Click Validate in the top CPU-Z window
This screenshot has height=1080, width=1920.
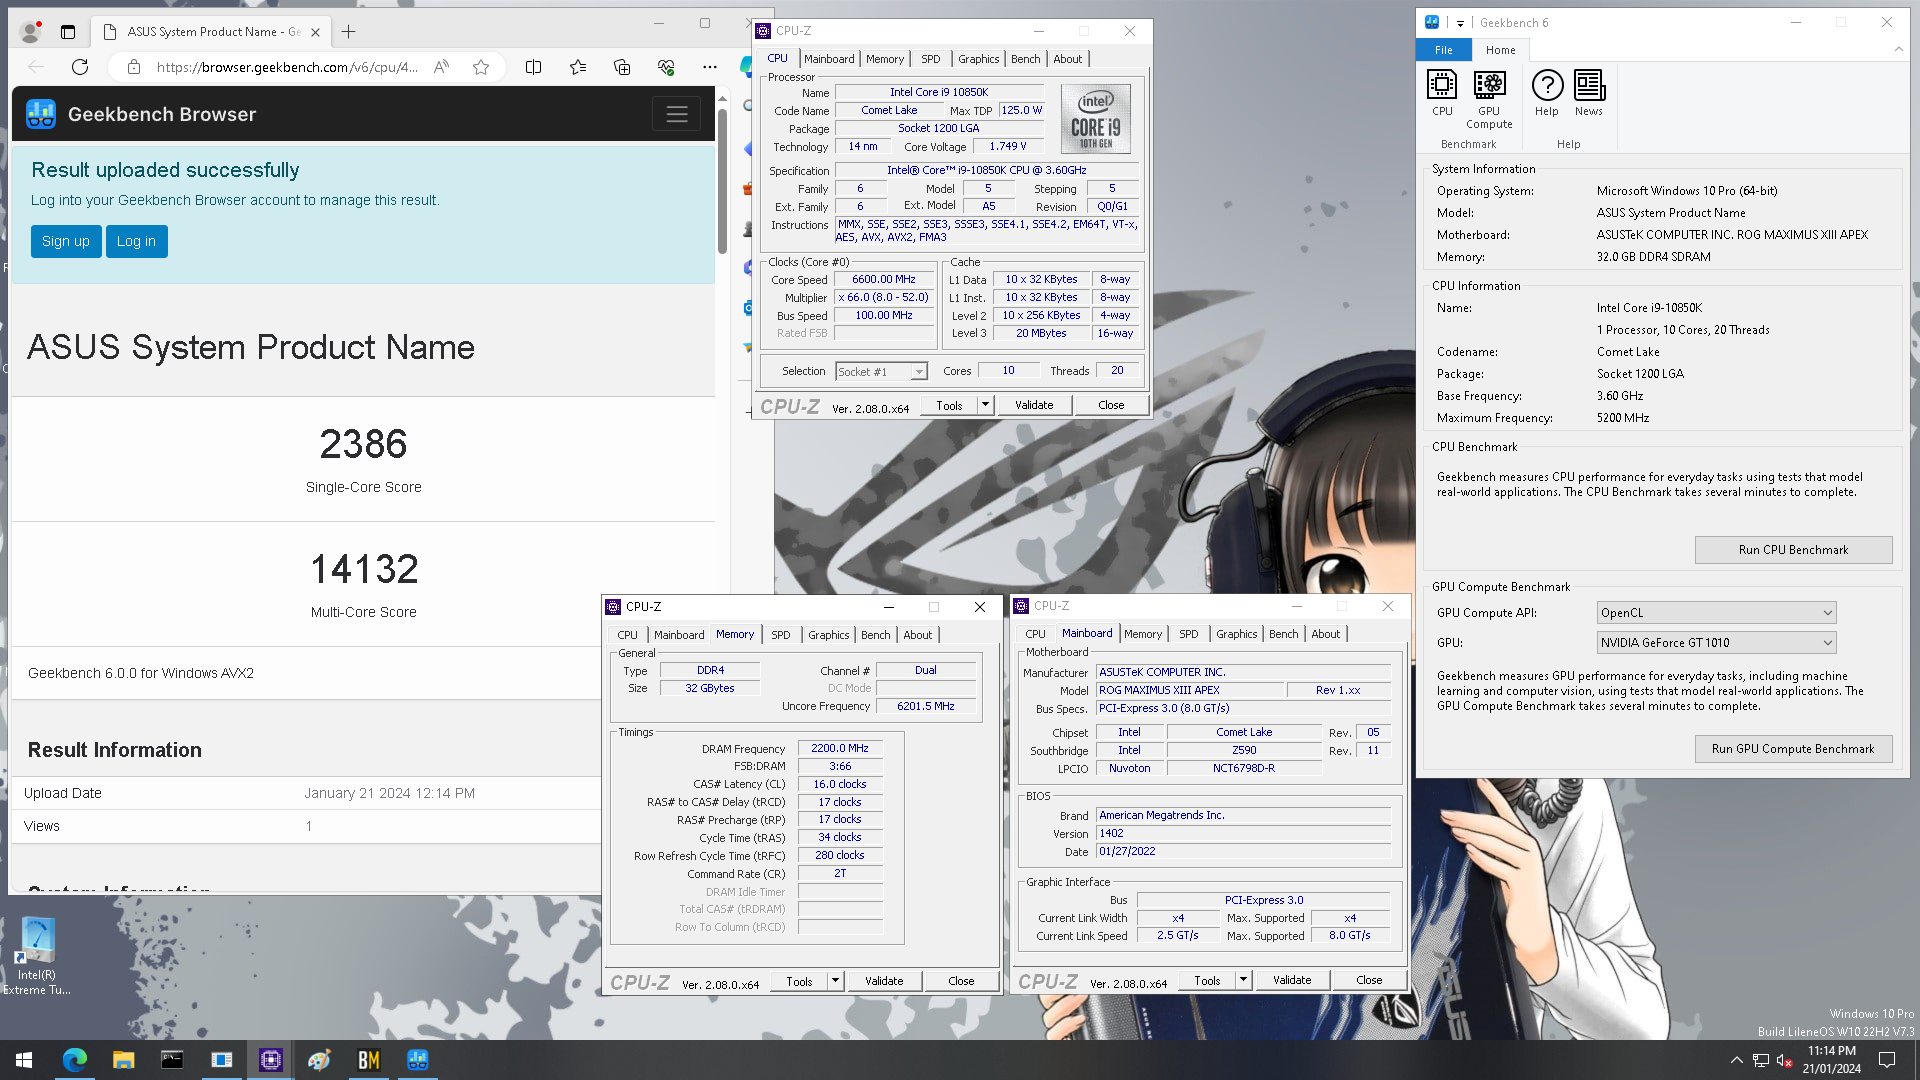point(1034,405)
